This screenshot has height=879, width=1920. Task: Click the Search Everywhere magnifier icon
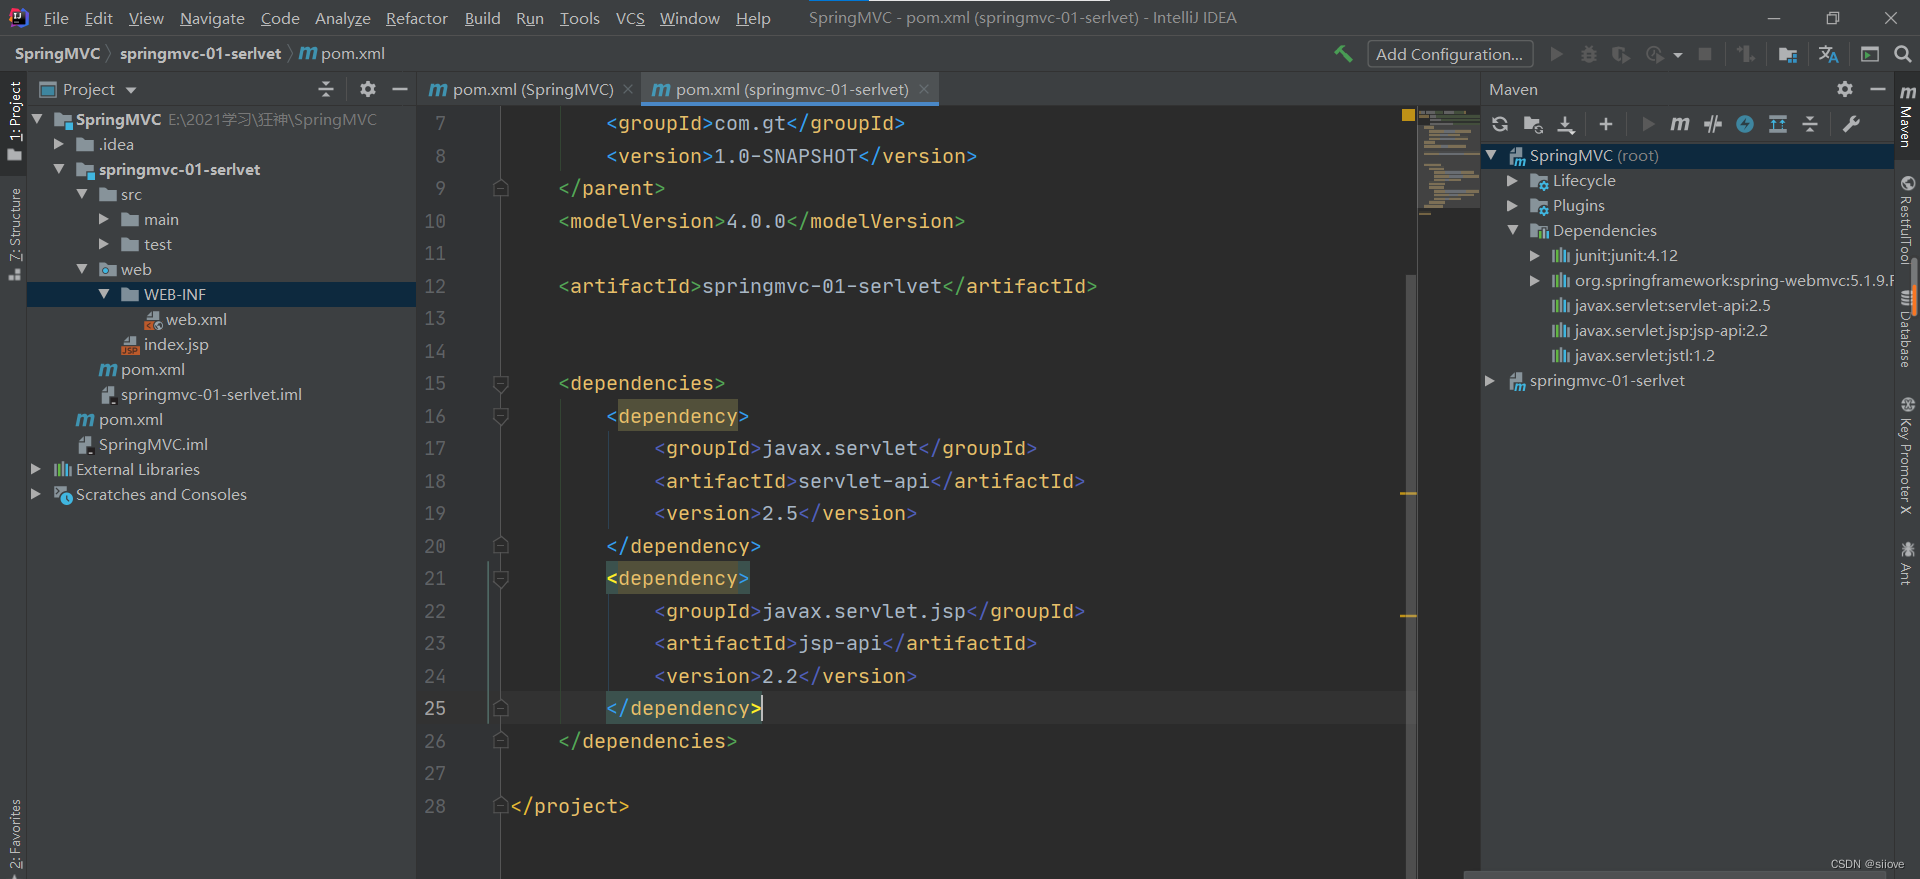[1902, 54]
